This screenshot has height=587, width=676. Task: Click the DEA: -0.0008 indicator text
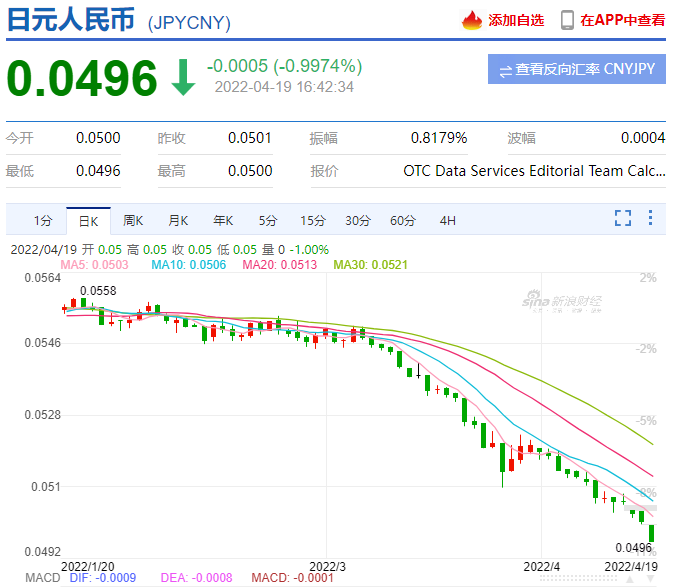click(x=197, y=578)
